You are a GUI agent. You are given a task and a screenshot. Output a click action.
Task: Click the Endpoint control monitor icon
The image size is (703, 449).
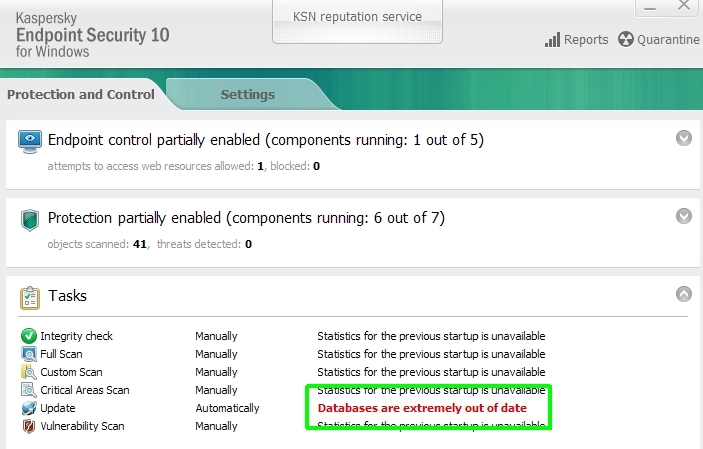tap(30, 141)
